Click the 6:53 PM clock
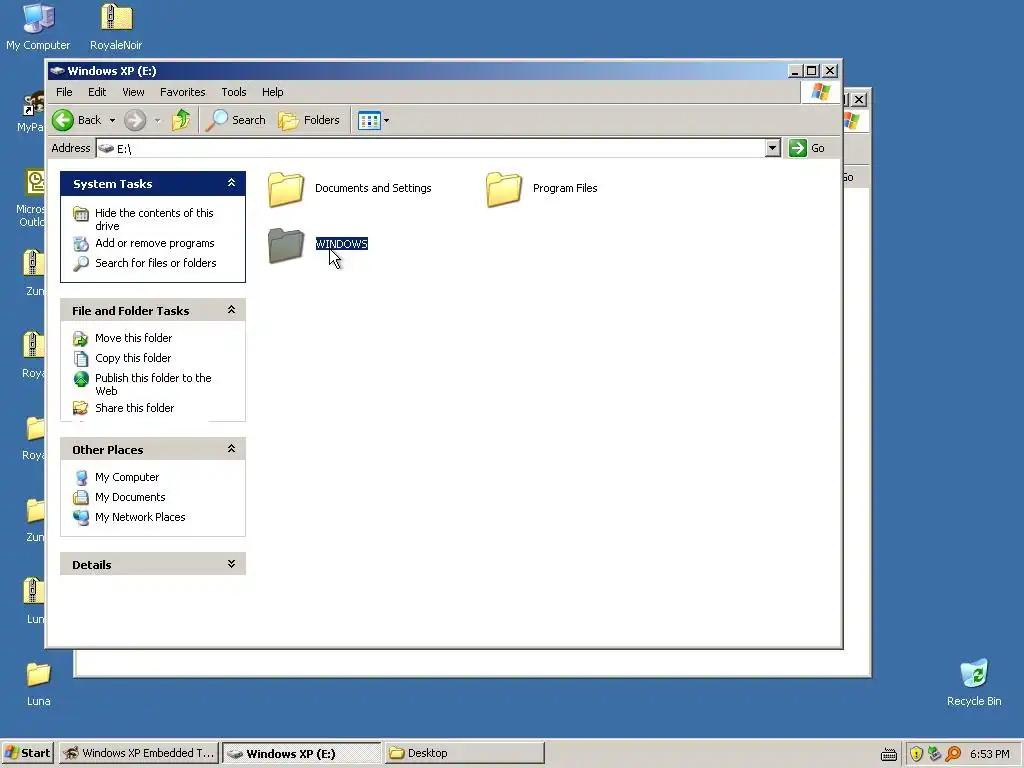Image resolution: width=1024 pixels, height=768 pixels. coord(990,754)
